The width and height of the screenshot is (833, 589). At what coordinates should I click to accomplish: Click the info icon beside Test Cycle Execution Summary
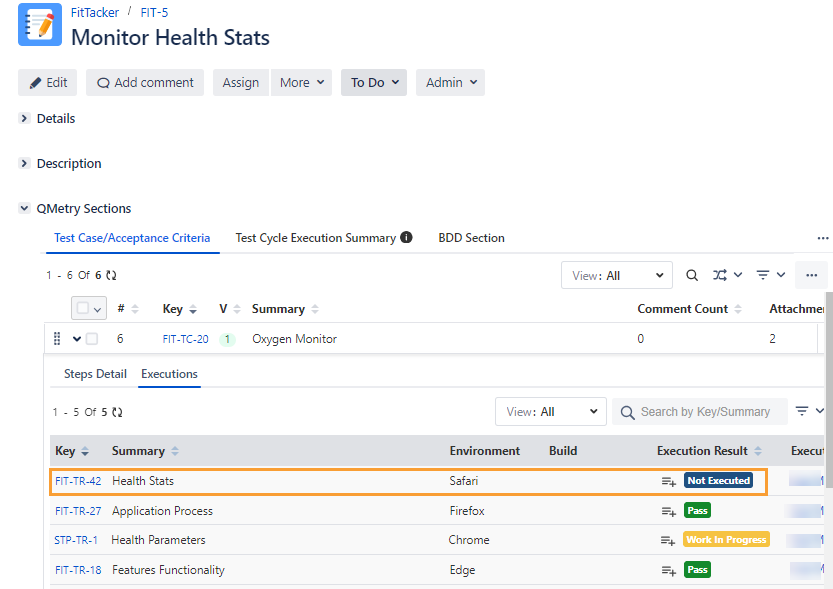tap(406, 237)
